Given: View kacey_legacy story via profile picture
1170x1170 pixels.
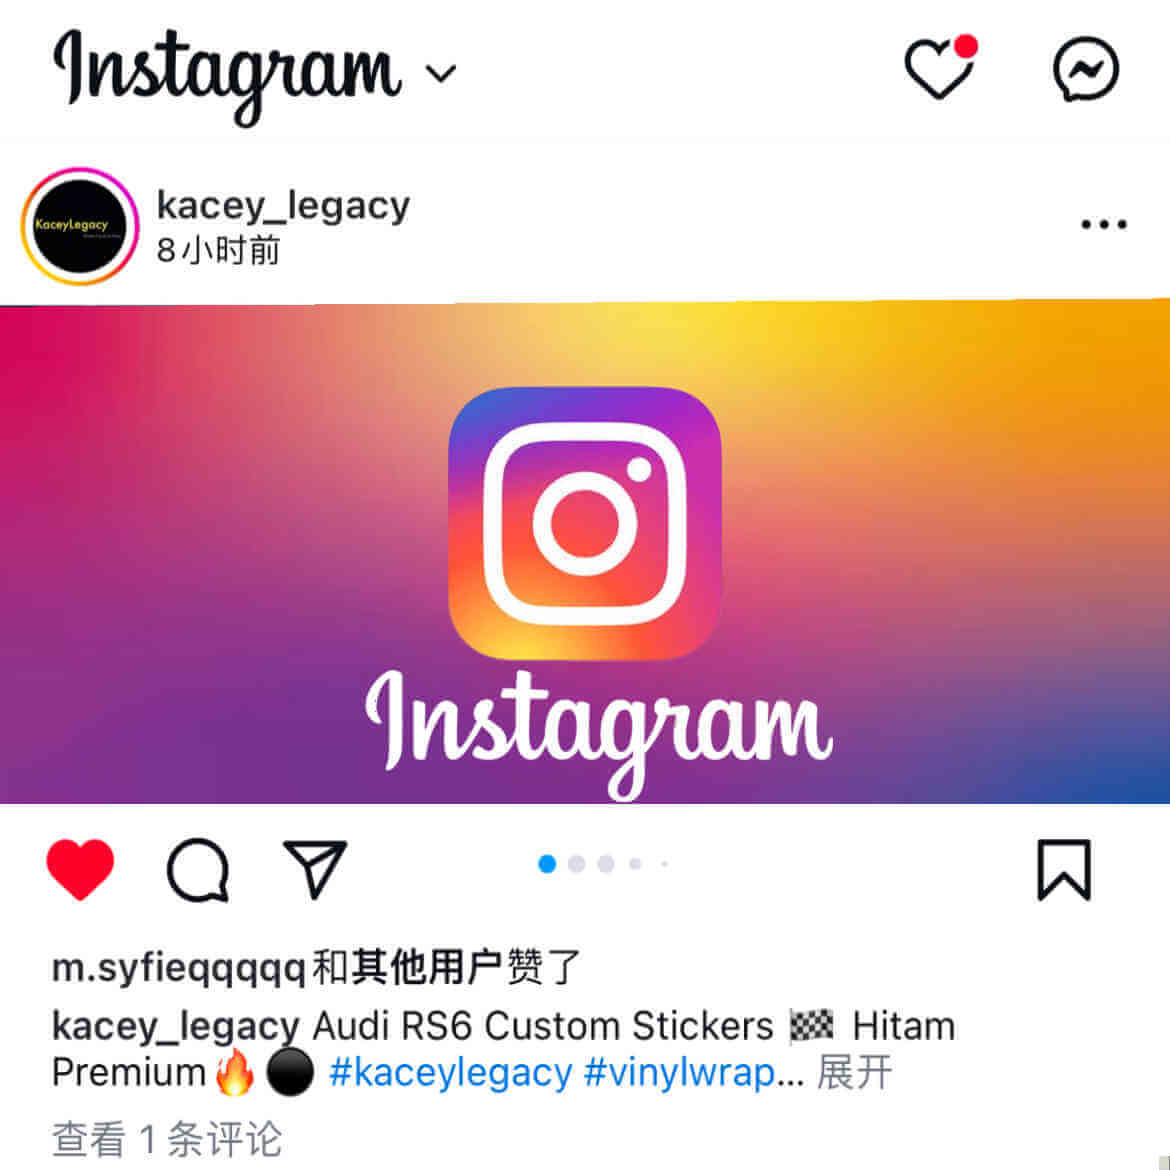Looking at the screenshot, I should click(x=80, y=226).
